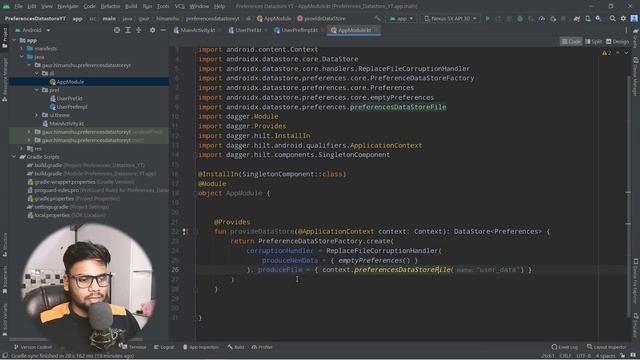Click the warnings indicator in editor corner
This screenshot has width=640, height=360.
(607, 53)
